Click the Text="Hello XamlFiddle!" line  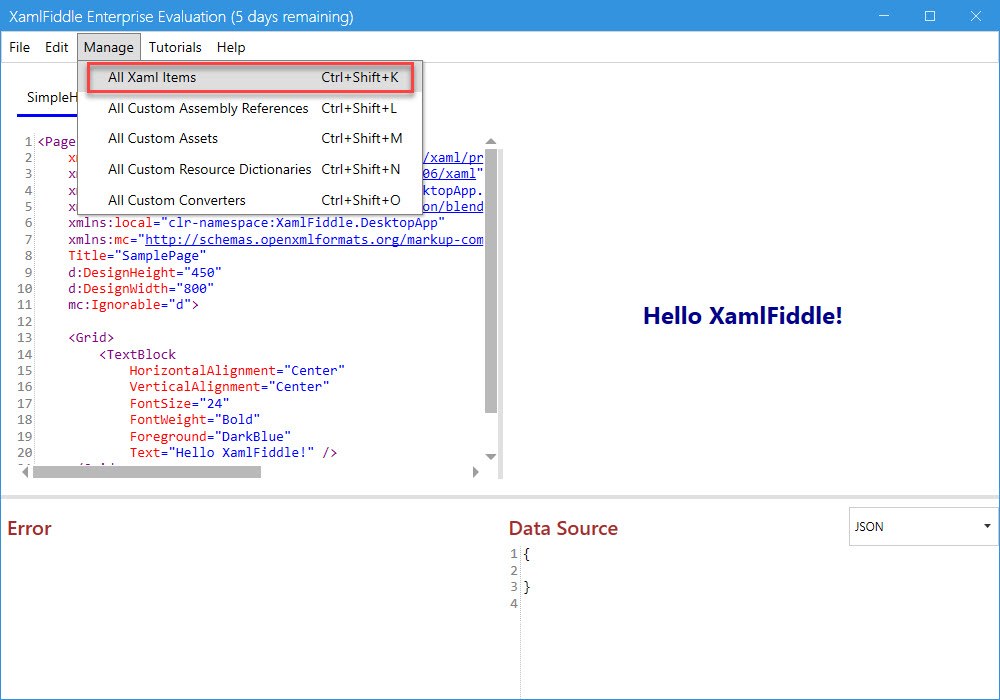tap(233, 453)
